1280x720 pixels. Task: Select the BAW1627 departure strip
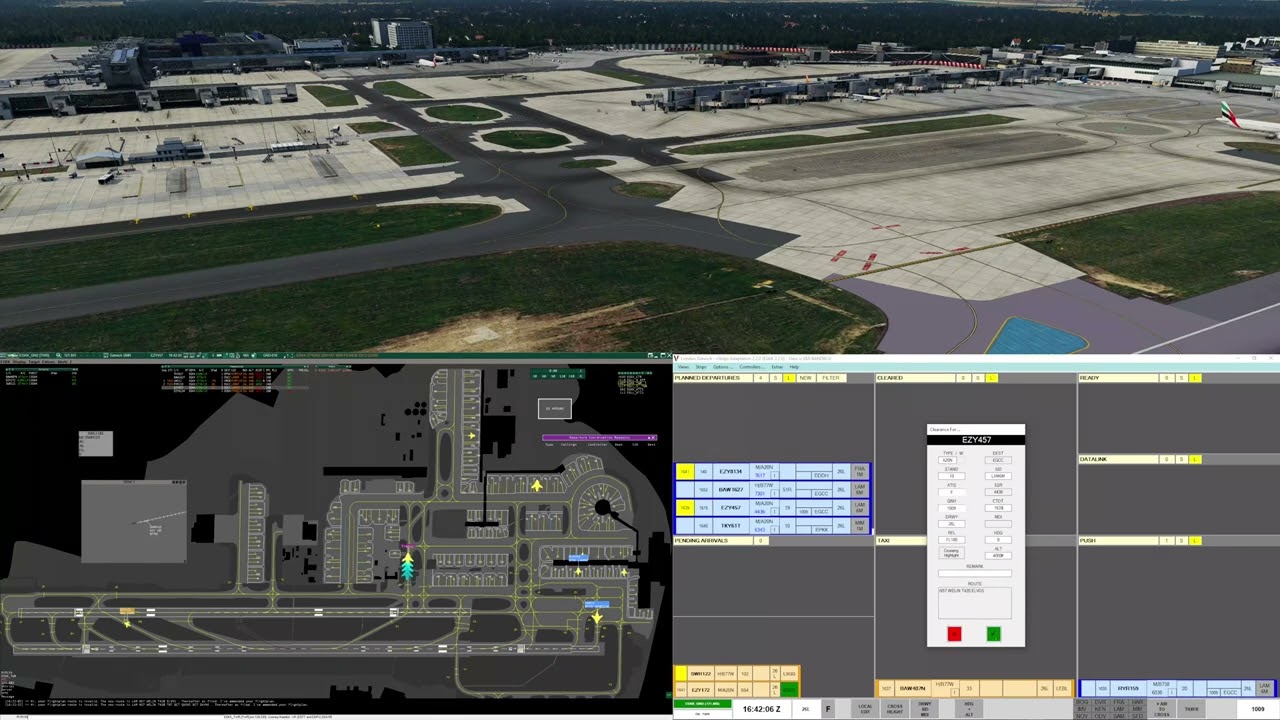(x=772, y=490)
